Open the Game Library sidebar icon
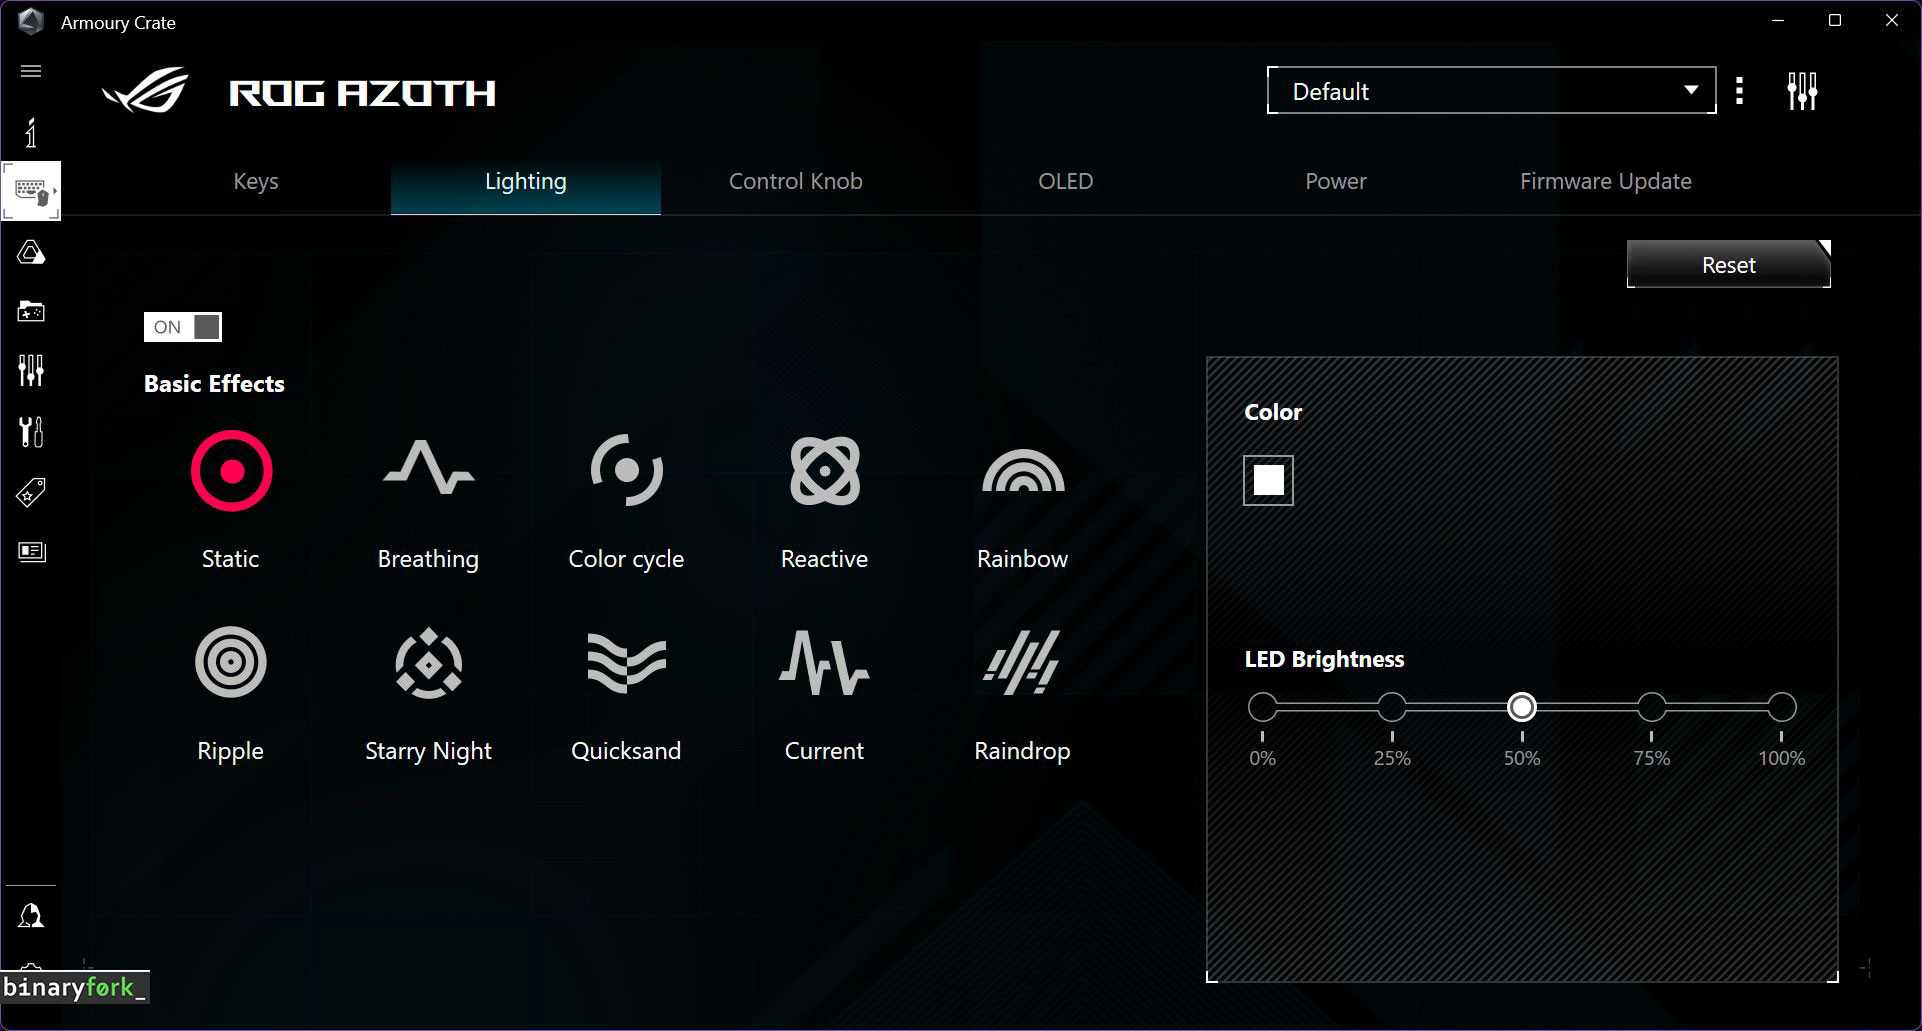This screenshot has height=1031, width=1922. click(31, 312)
